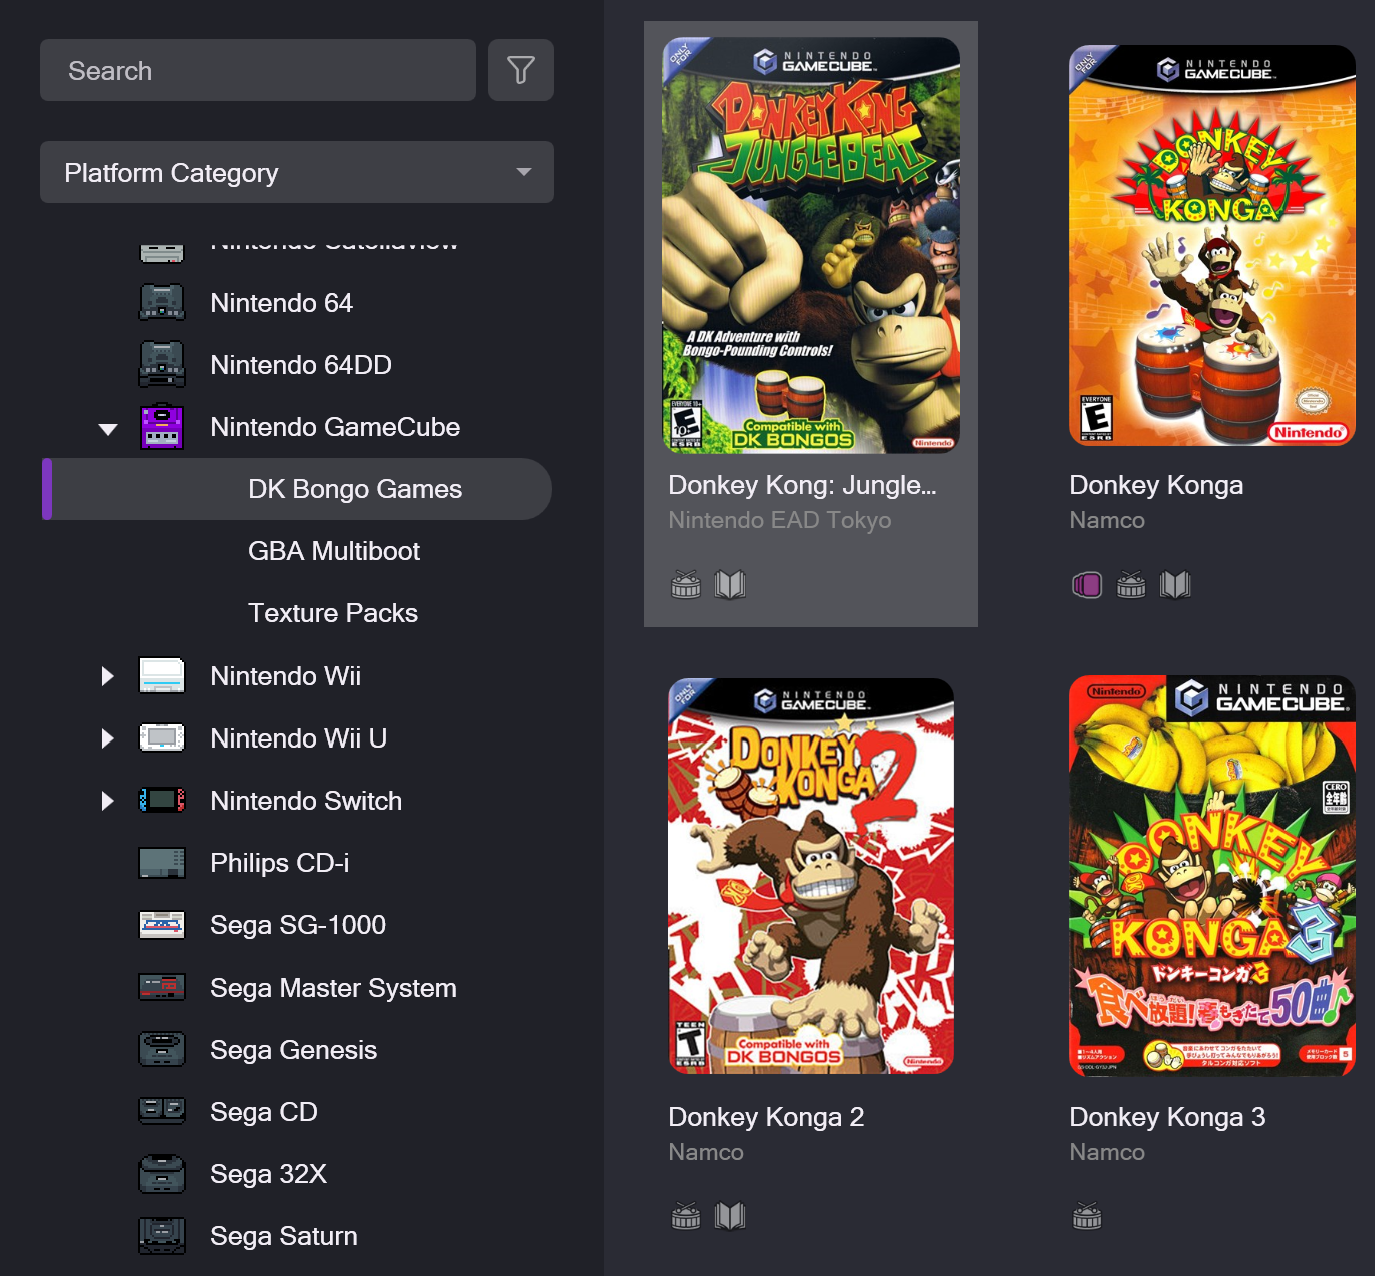The image size is (1375, 1276).
Task: Select the Donkey Konga 2 cover art
Action: 811,876
